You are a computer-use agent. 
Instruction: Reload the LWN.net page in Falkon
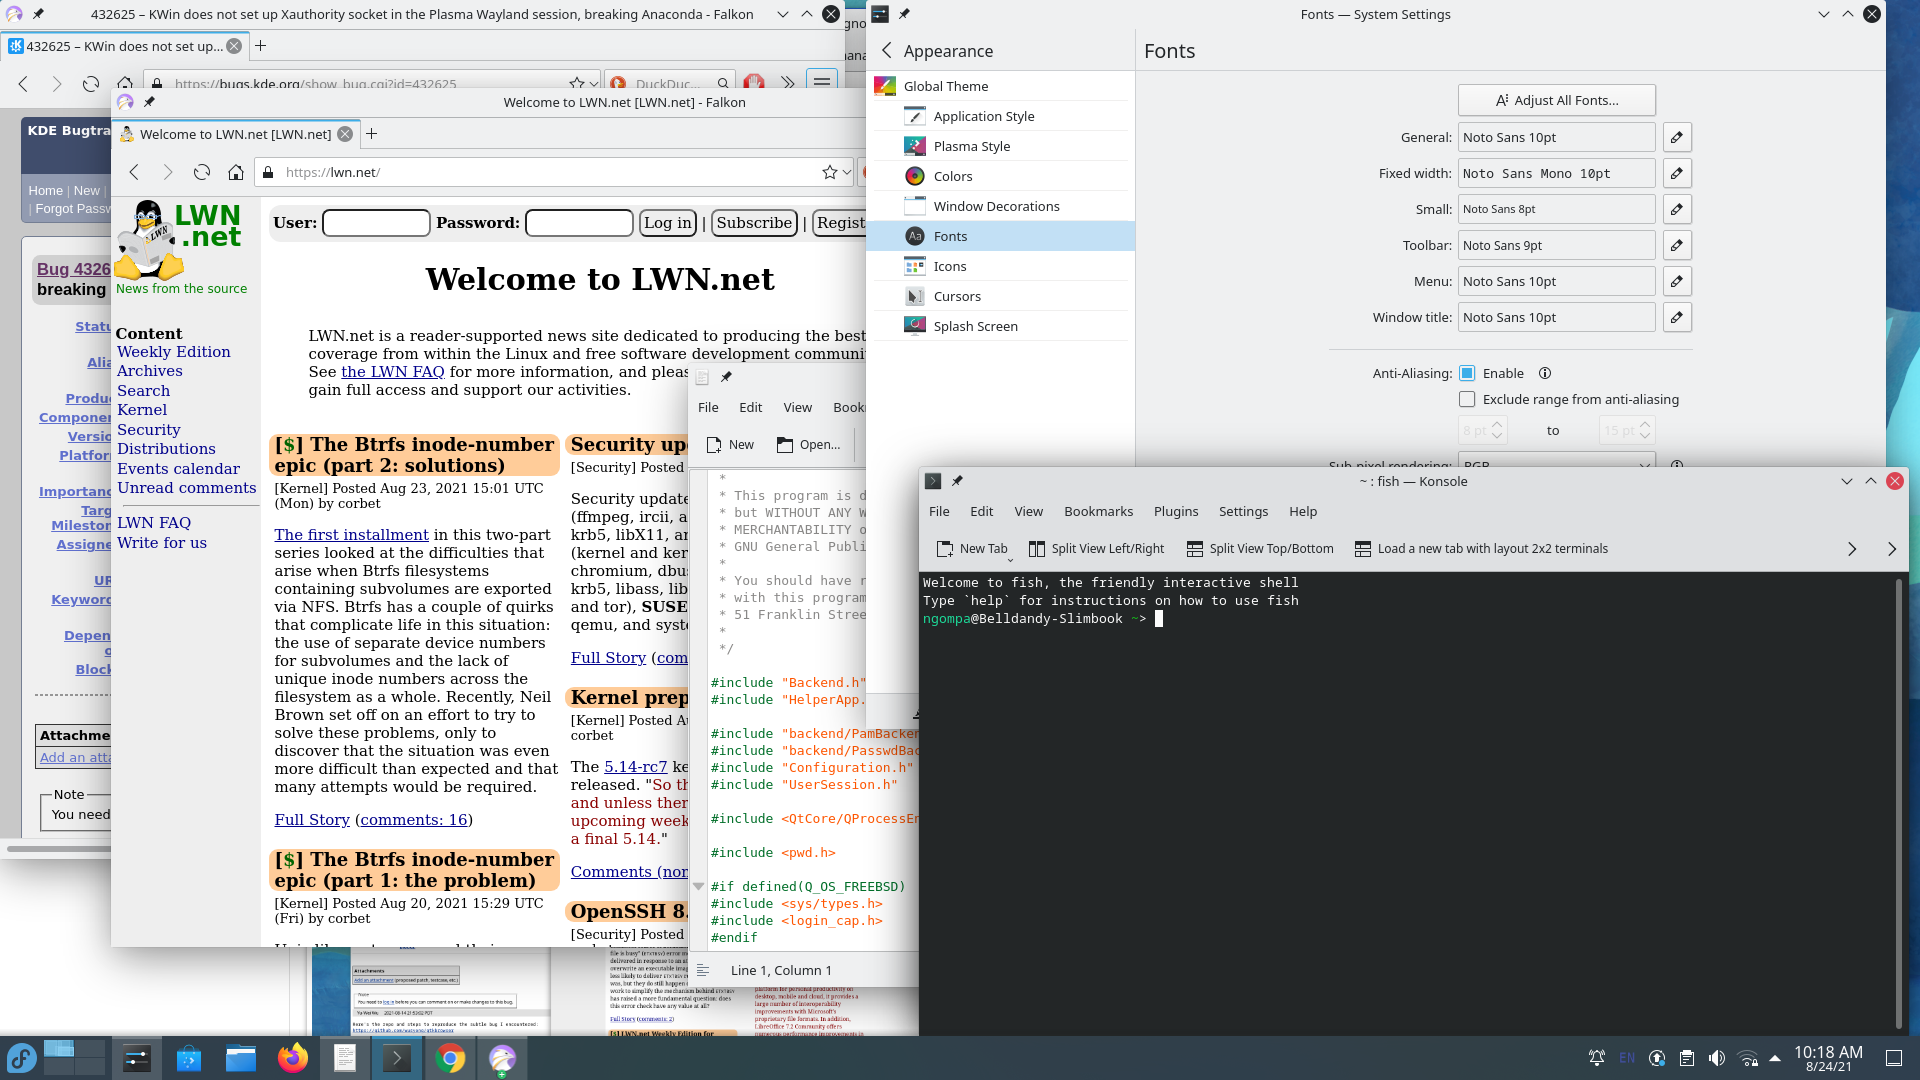click(202, 172)
